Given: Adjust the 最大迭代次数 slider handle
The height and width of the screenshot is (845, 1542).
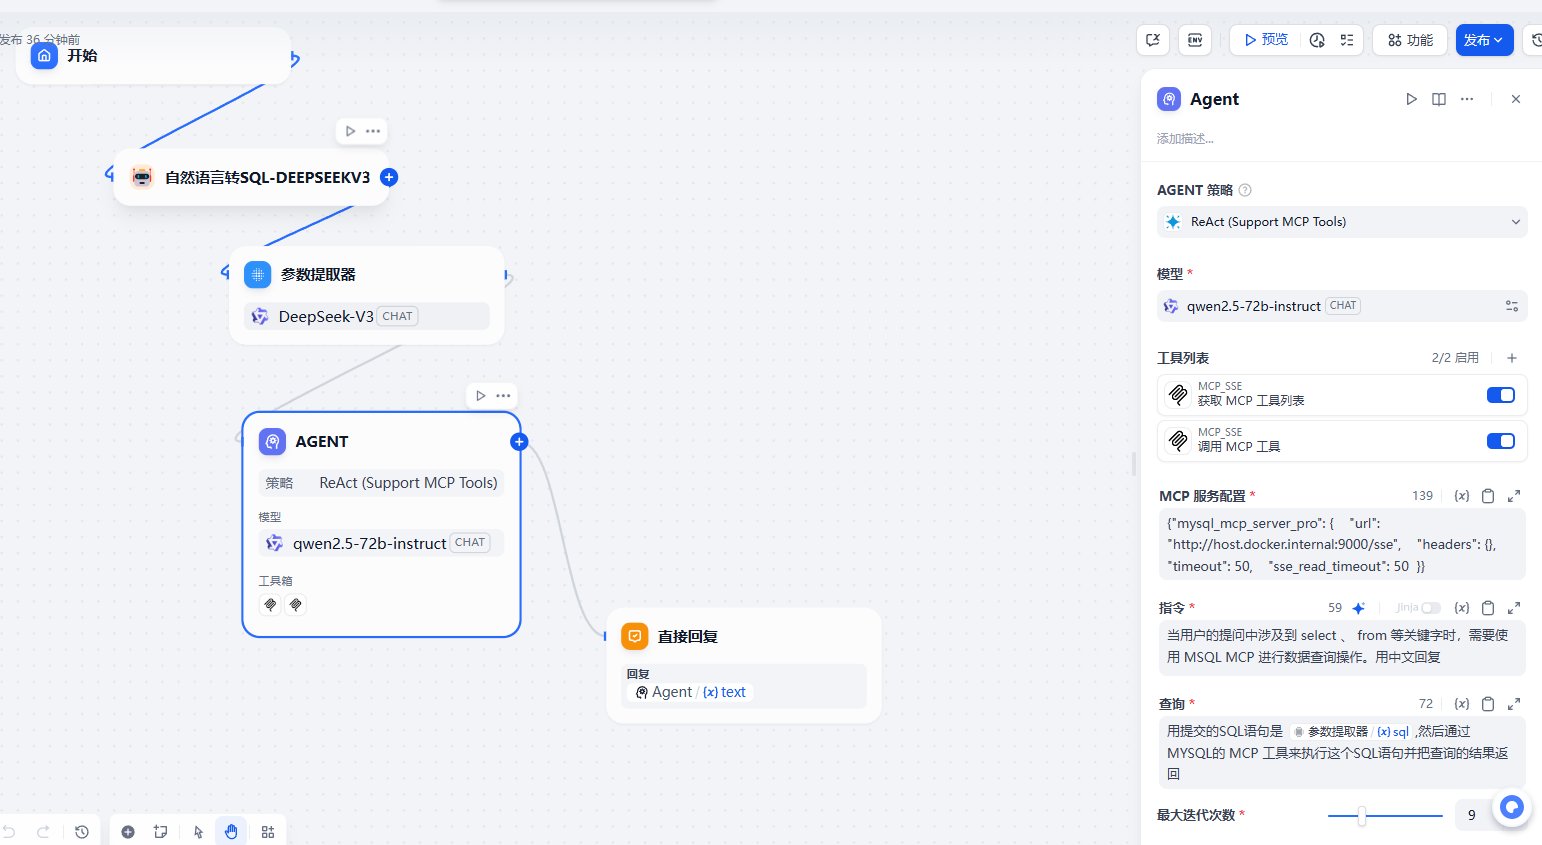Looking at the screenshot, I should 1361,816.
